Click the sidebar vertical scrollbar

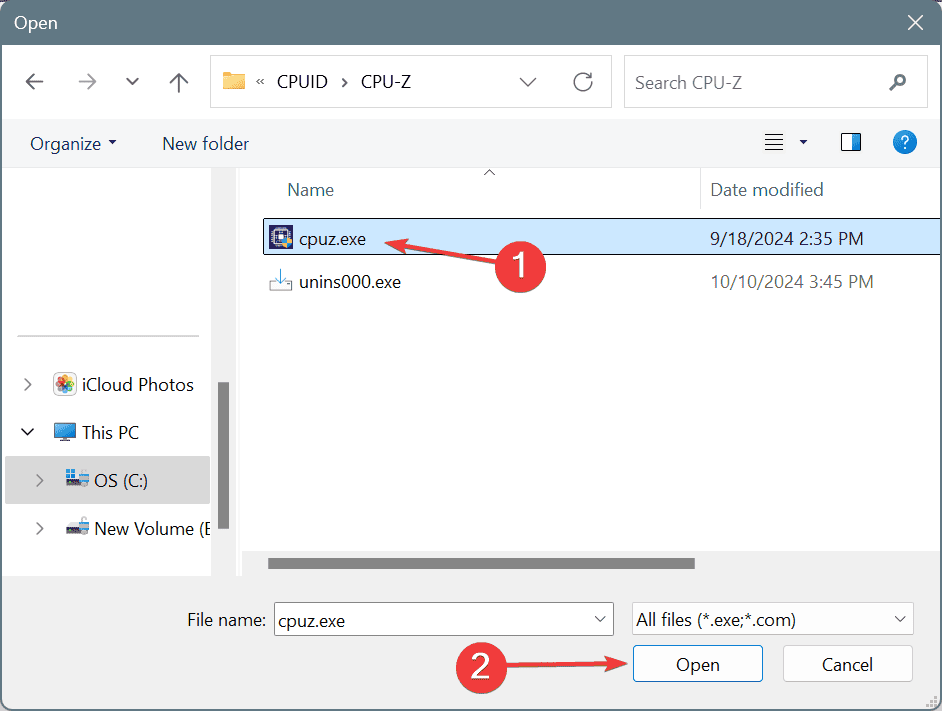(x=223, y=455)
